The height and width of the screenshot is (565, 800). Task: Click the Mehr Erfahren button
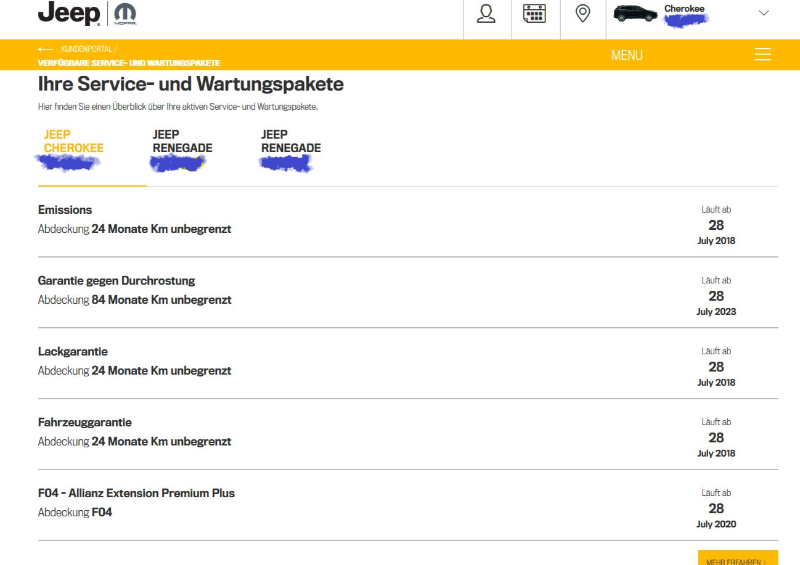click(x=737, y=560)
